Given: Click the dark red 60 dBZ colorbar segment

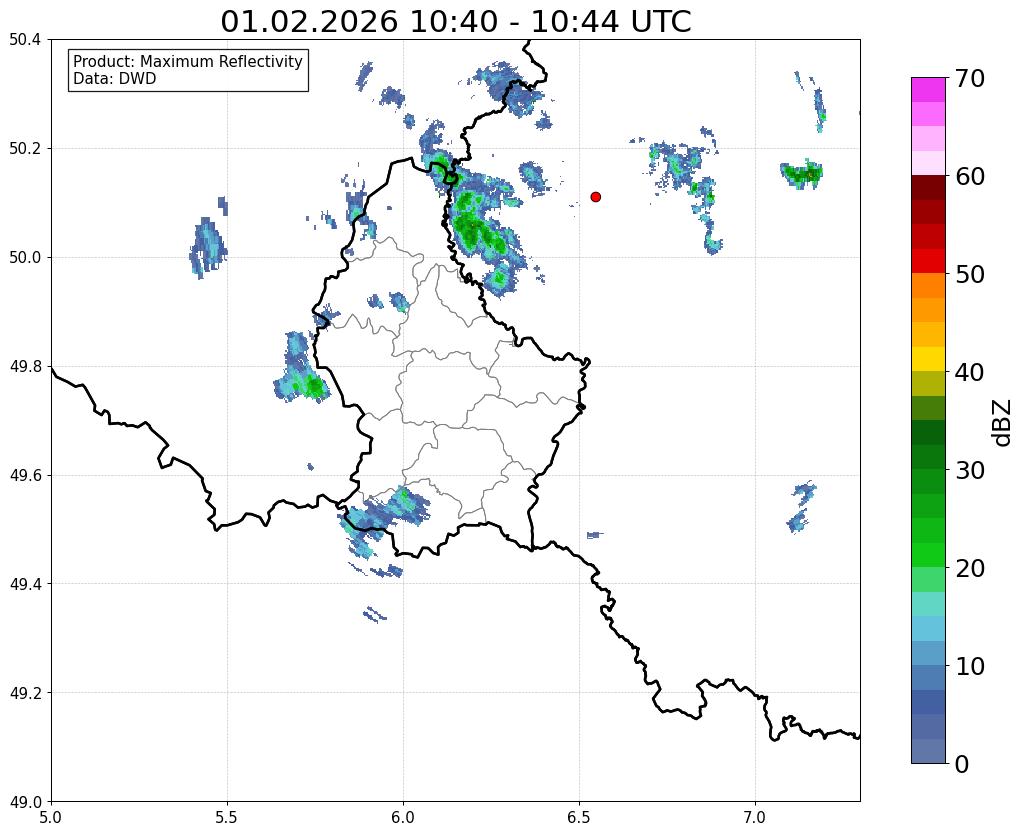Looking at the screenshot, I should click(928, 187).
